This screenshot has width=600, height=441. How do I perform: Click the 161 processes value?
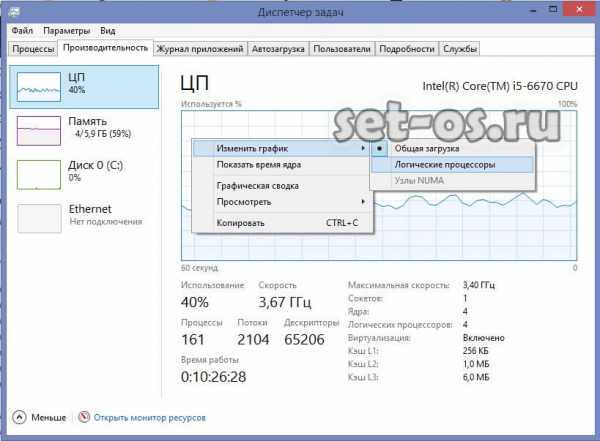193,340
